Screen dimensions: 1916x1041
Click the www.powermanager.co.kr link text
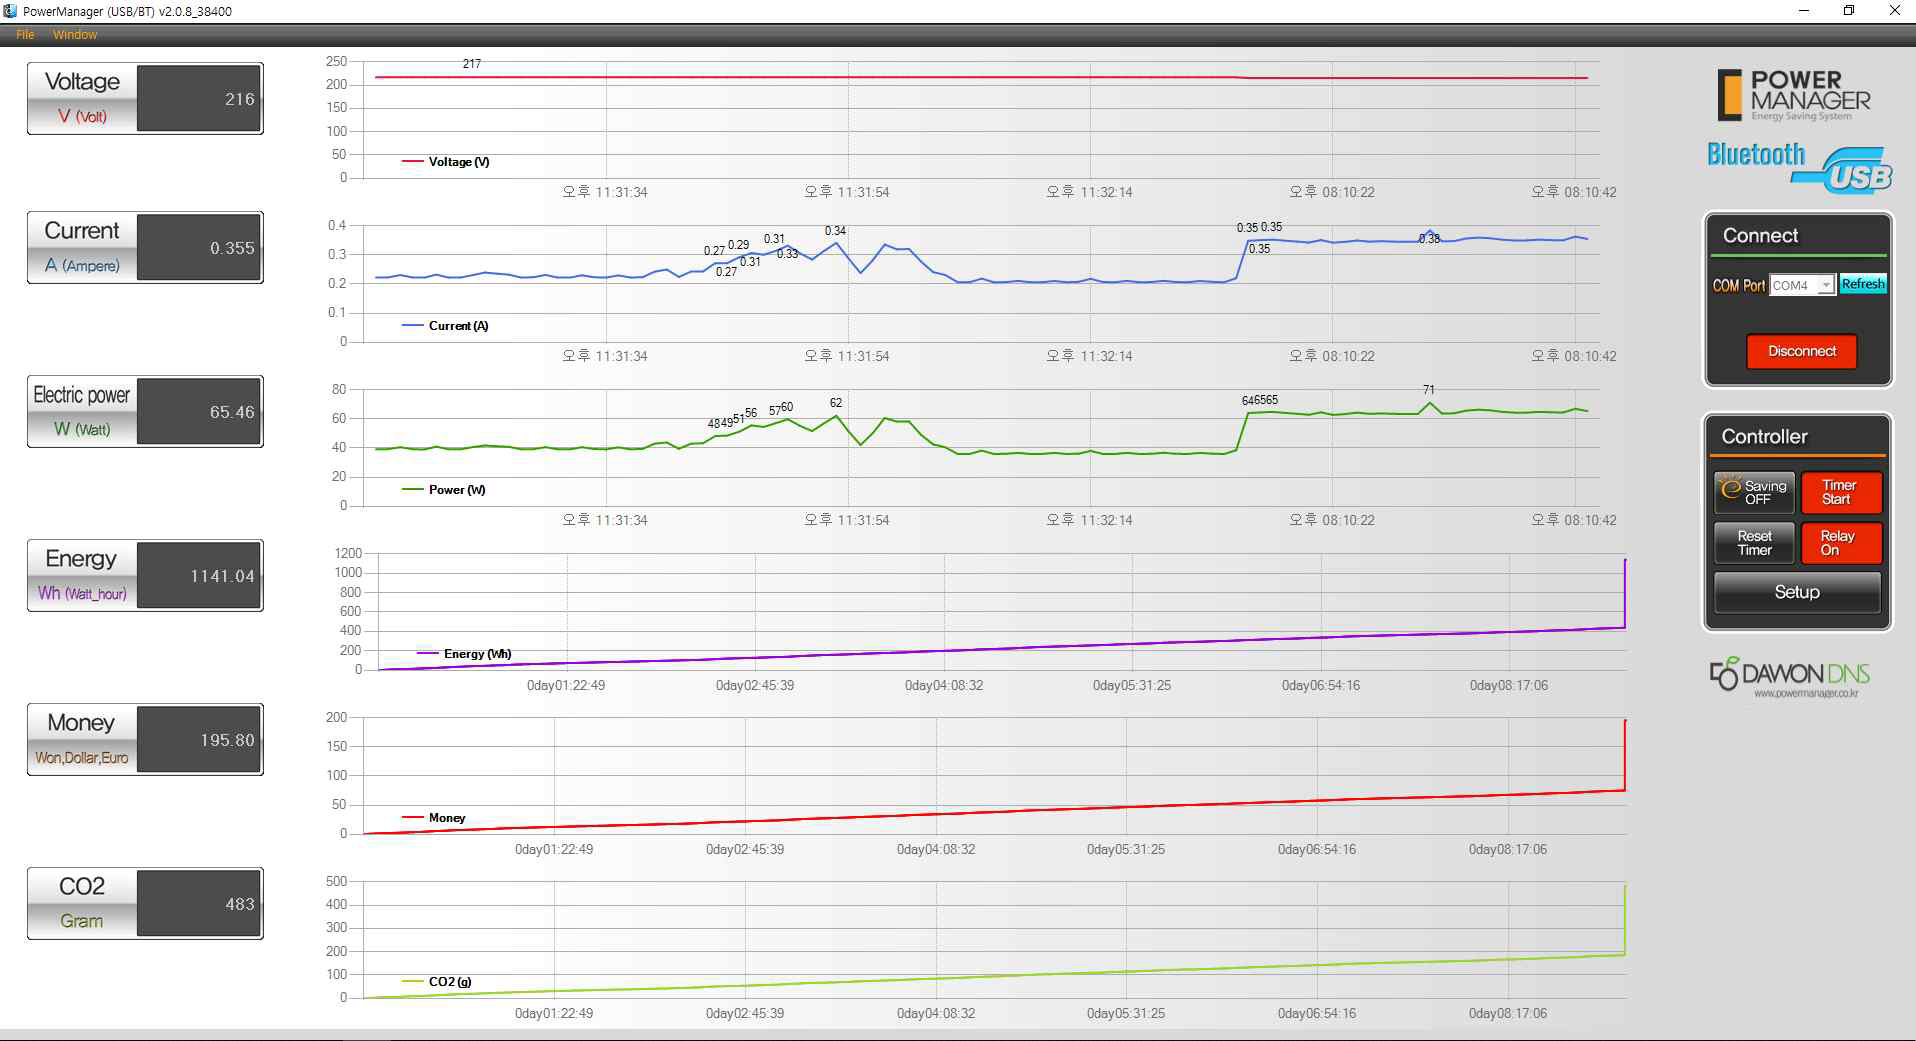(1806, 693)
